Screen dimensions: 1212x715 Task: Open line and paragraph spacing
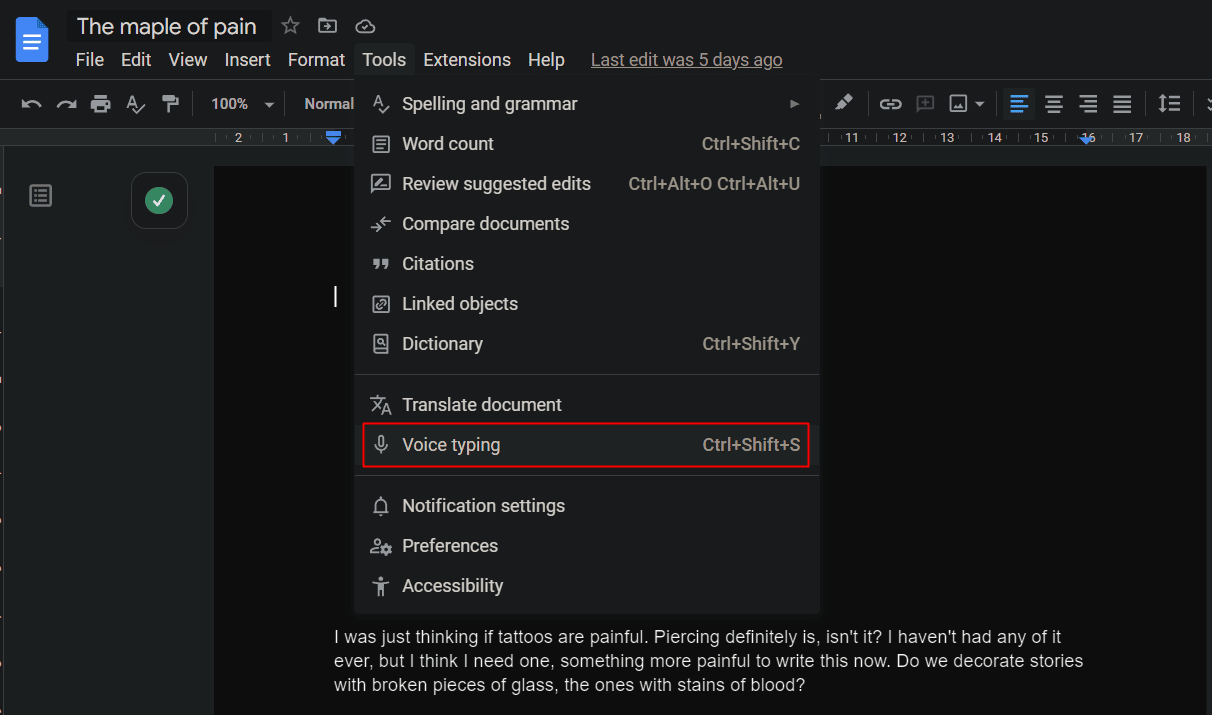(1169, 104)
